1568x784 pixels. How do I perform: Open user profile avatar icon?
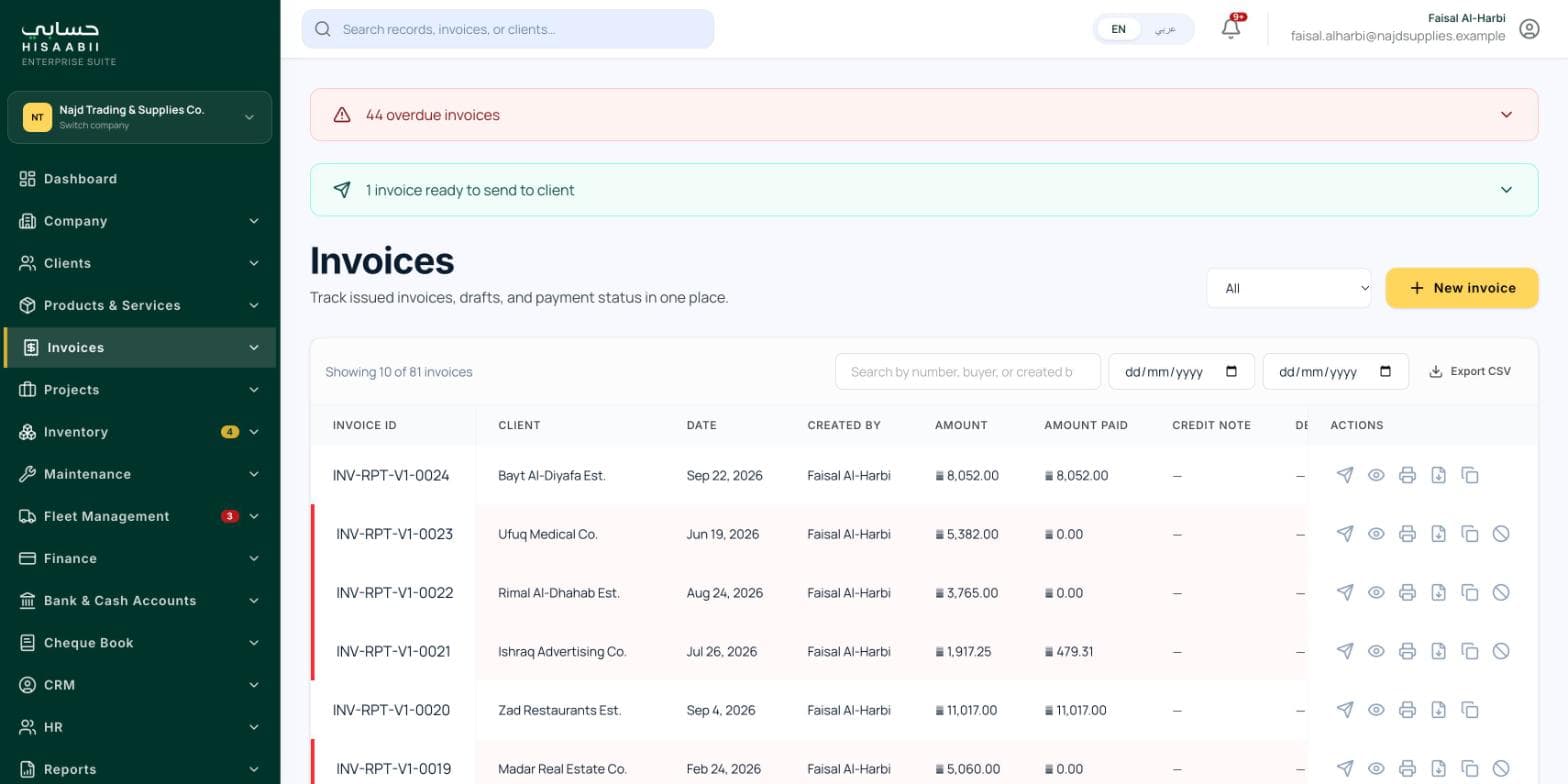pos(1529,29)
